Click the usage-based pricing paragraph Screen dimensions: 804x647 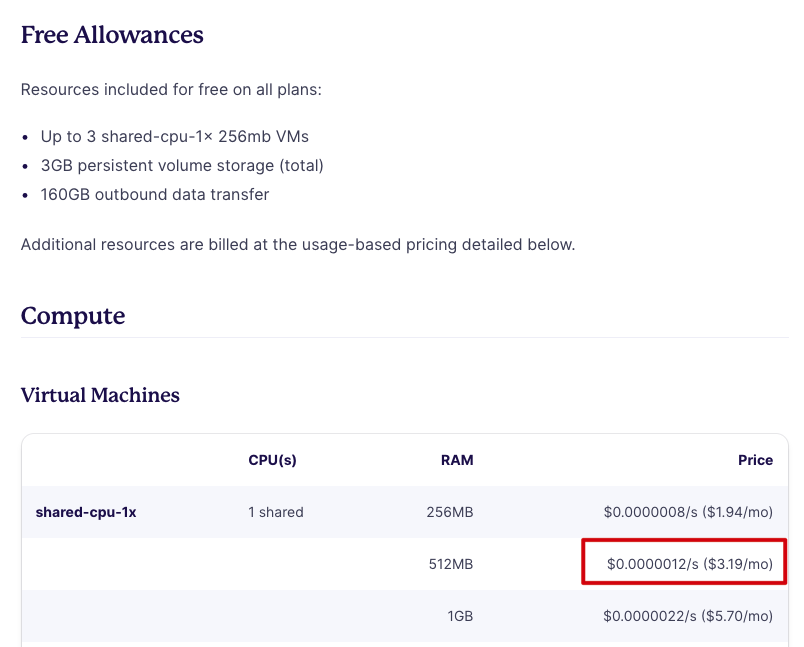click(x=298, y=245)
